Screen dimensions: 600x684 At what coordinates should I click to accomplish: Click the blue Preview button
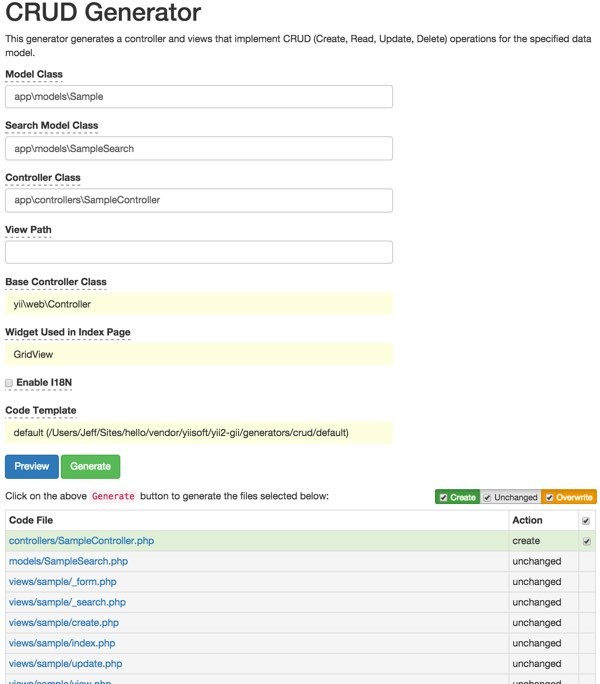click(32, 466)
